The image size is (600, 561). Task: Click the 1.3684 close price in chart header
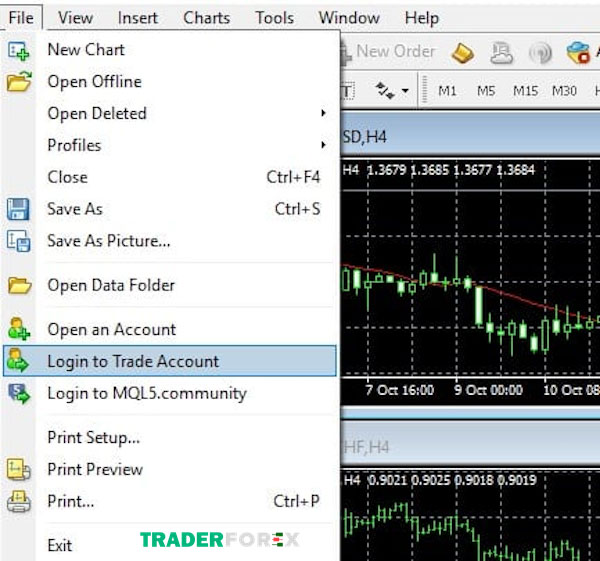point(515,170)
